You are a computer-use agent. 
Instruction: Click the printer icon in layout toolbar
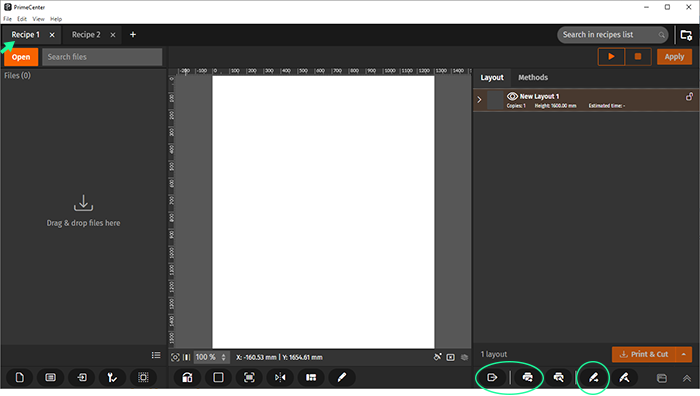528,378
